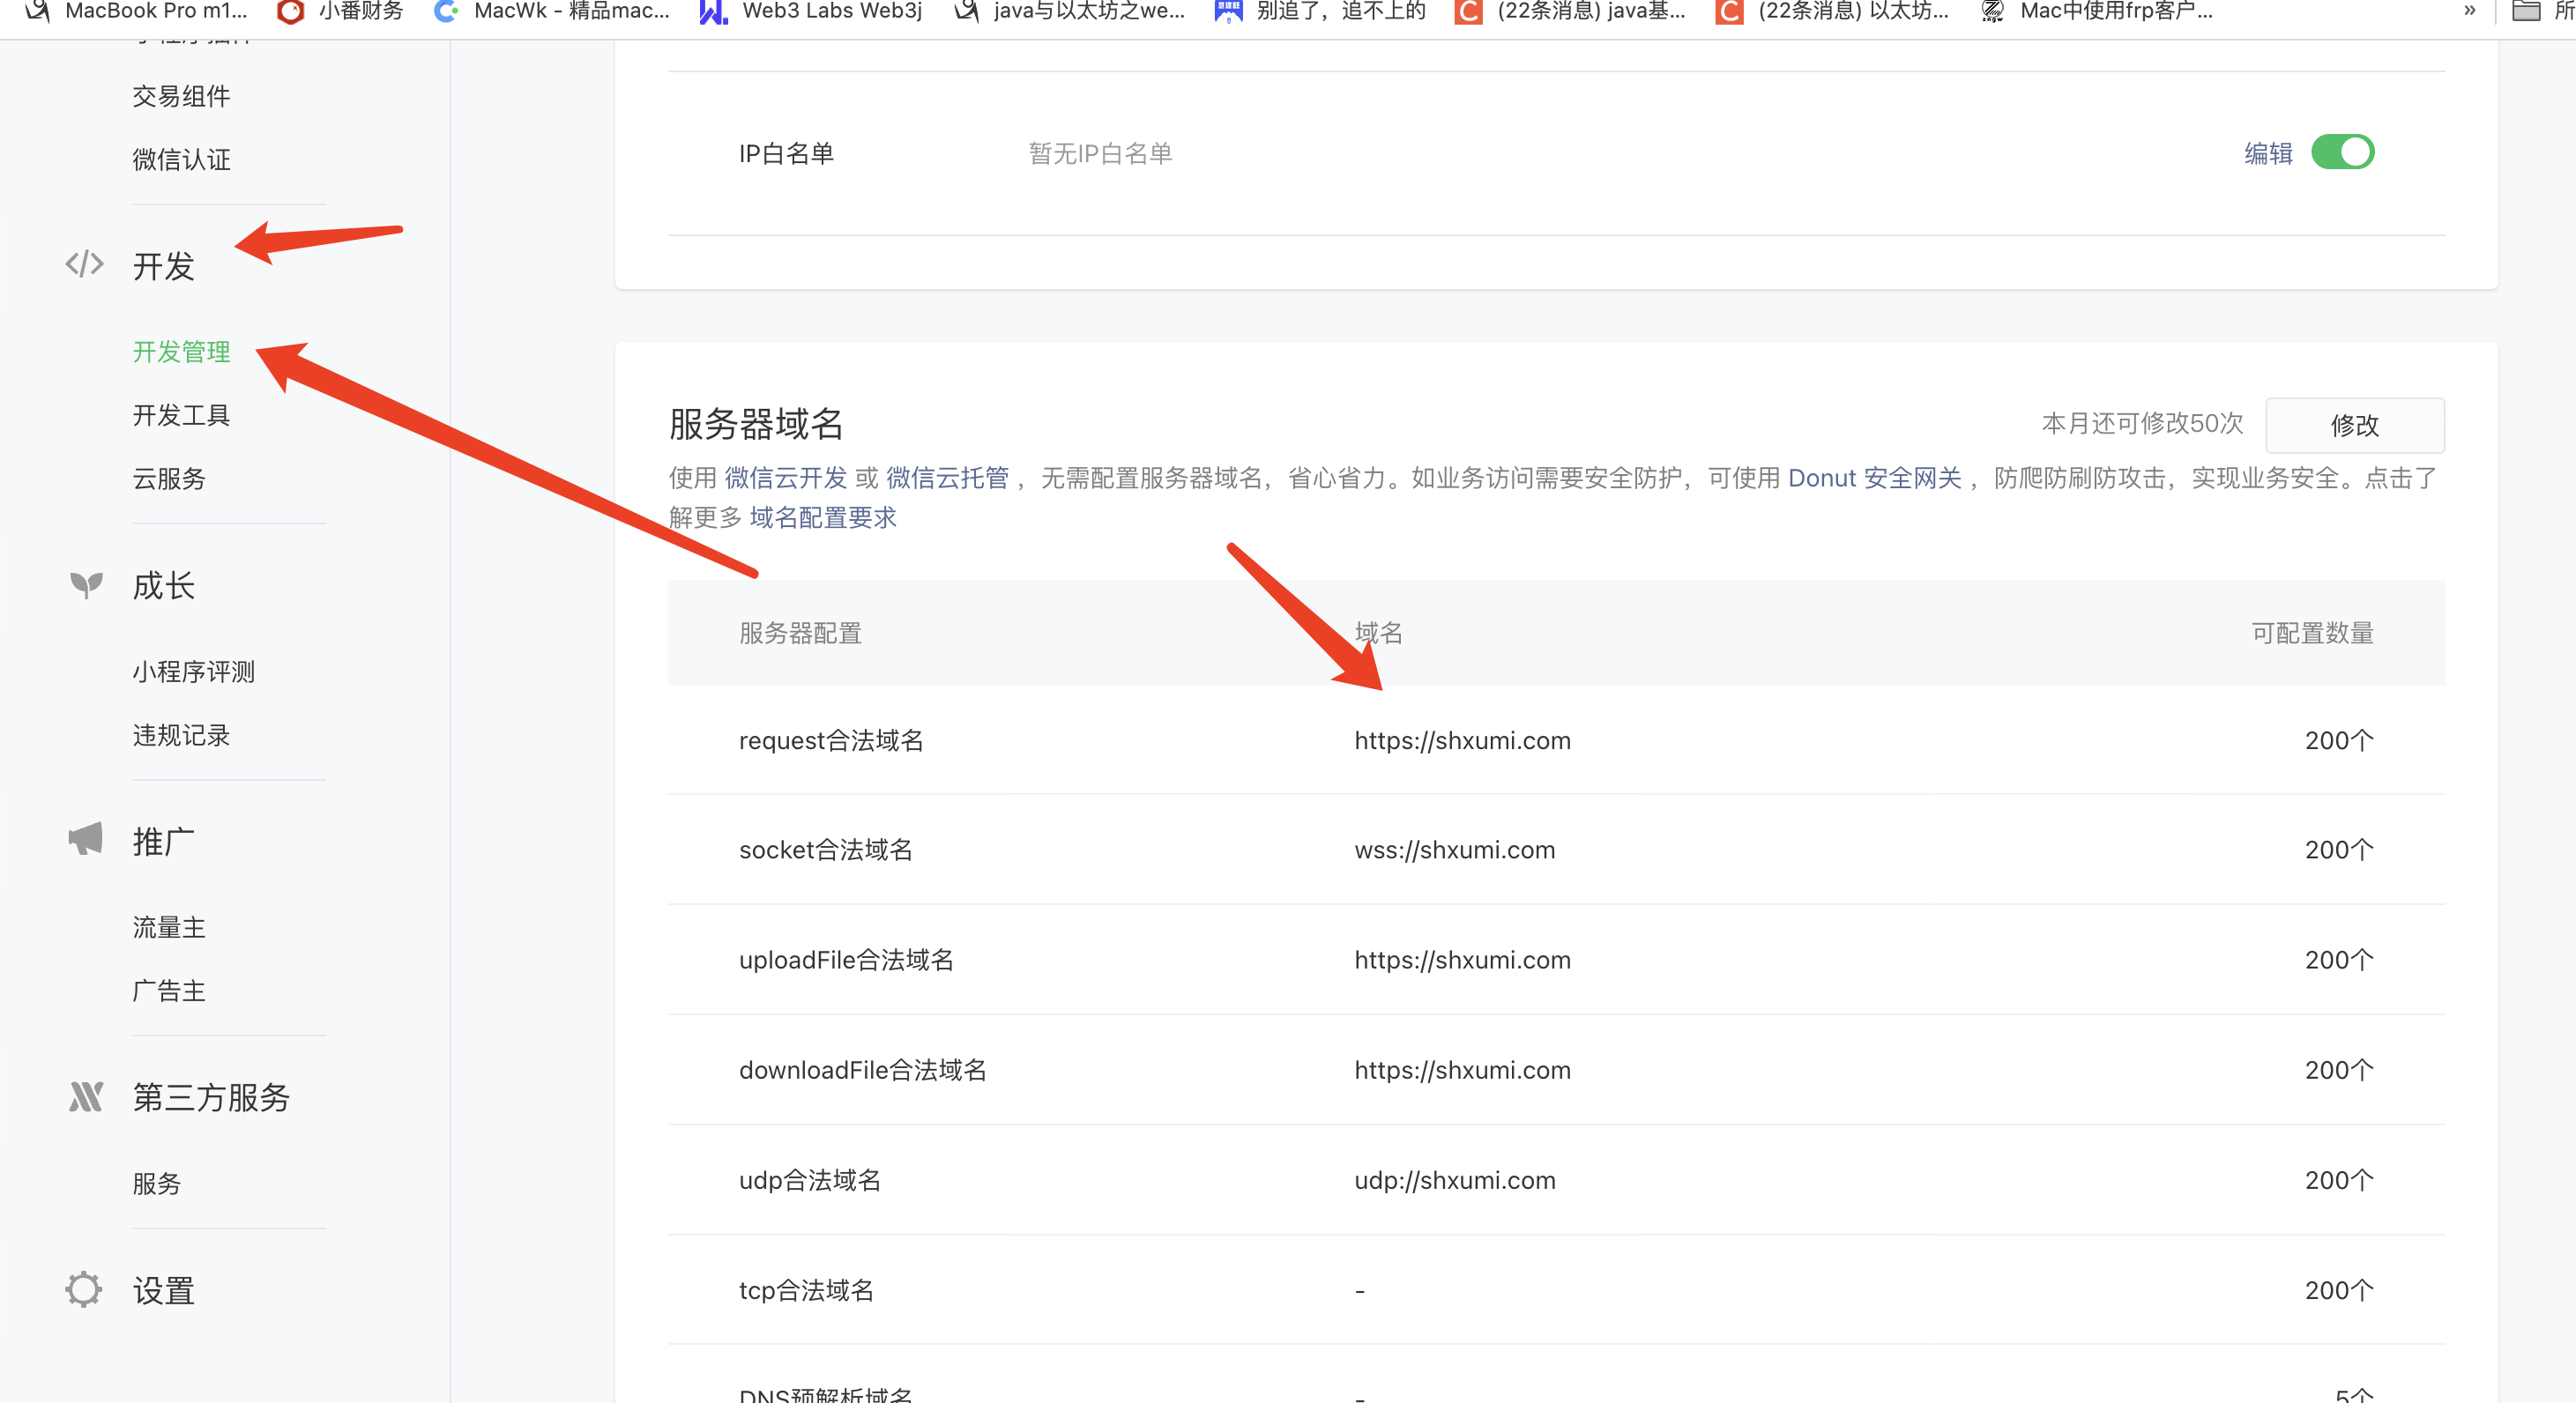This screenshot has width=2576, height=1403.
Task: Click the udp://shxumi.com domain value
Action: [x=1455, y=1180]
